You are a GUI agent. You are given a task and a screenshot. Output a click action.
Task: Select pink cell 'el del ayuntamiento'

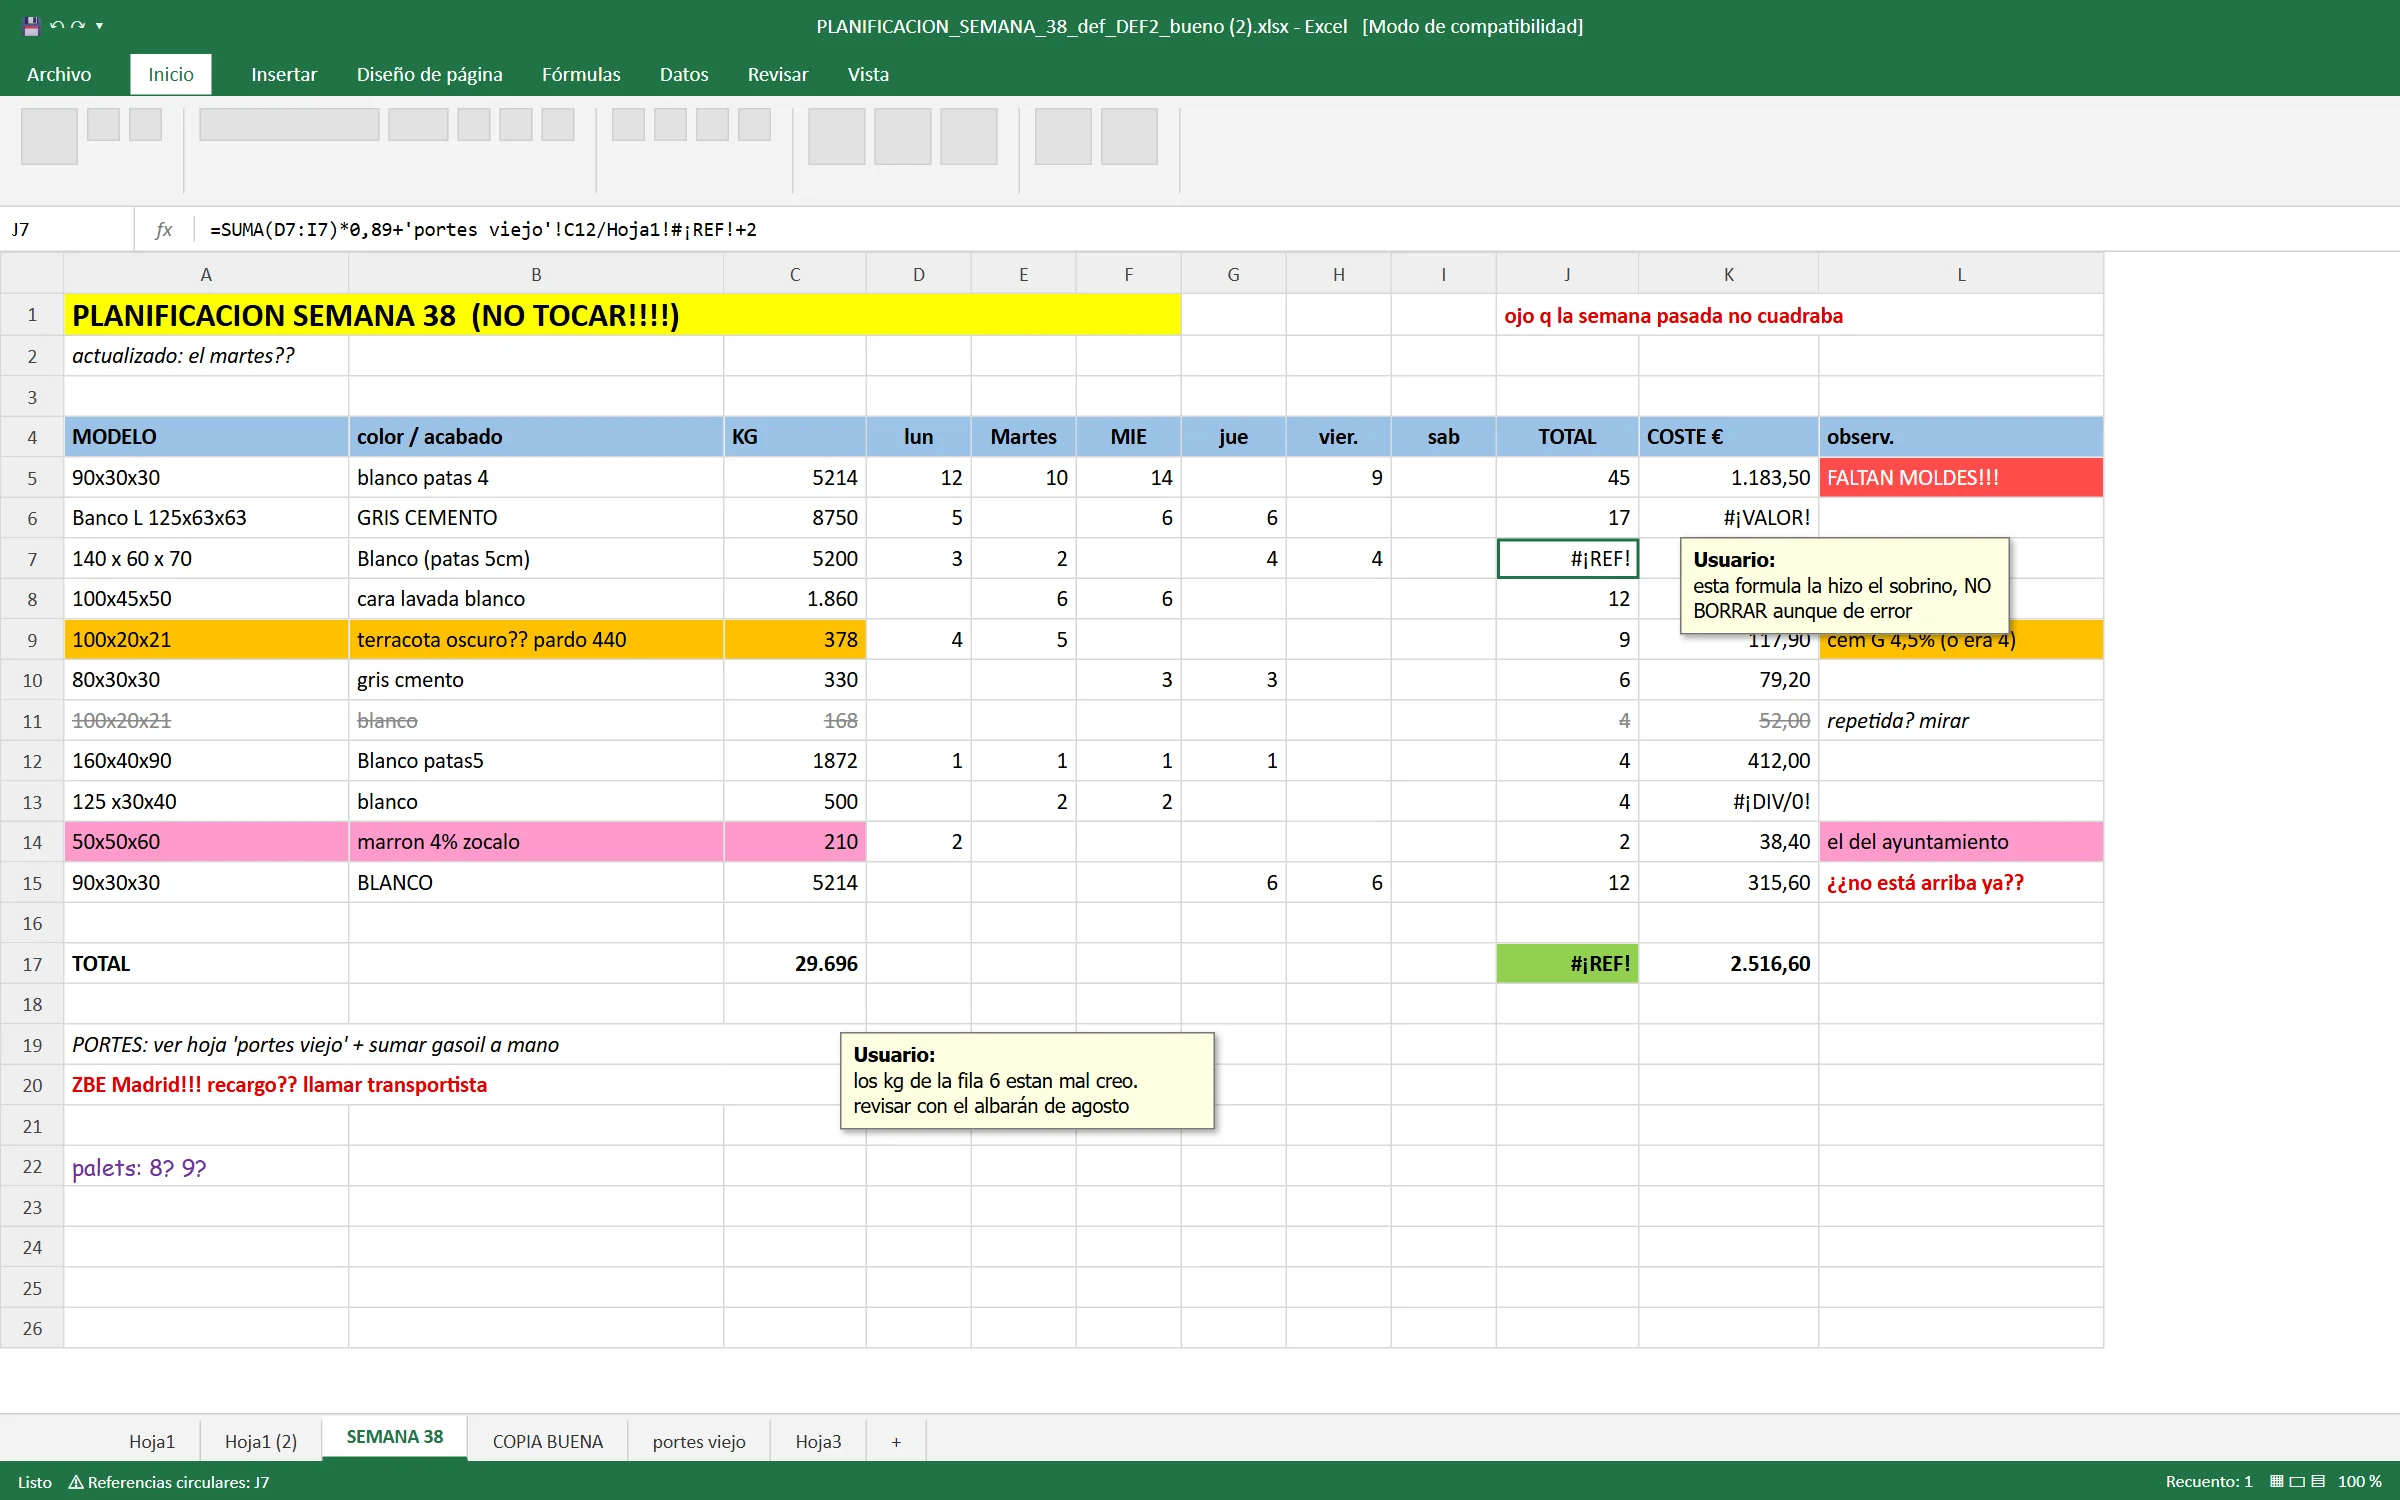coord(1960,842)
